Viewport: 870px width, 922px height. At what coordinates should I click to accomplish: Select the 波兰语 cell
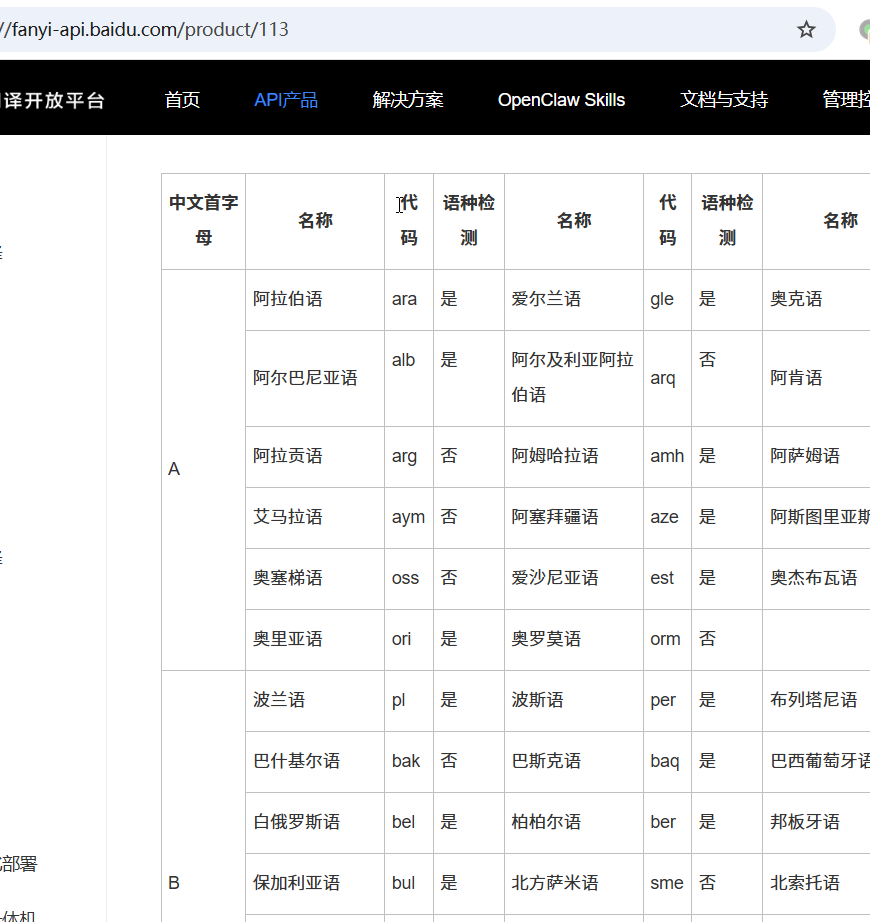pyautogui.click(x=315, y=701)
